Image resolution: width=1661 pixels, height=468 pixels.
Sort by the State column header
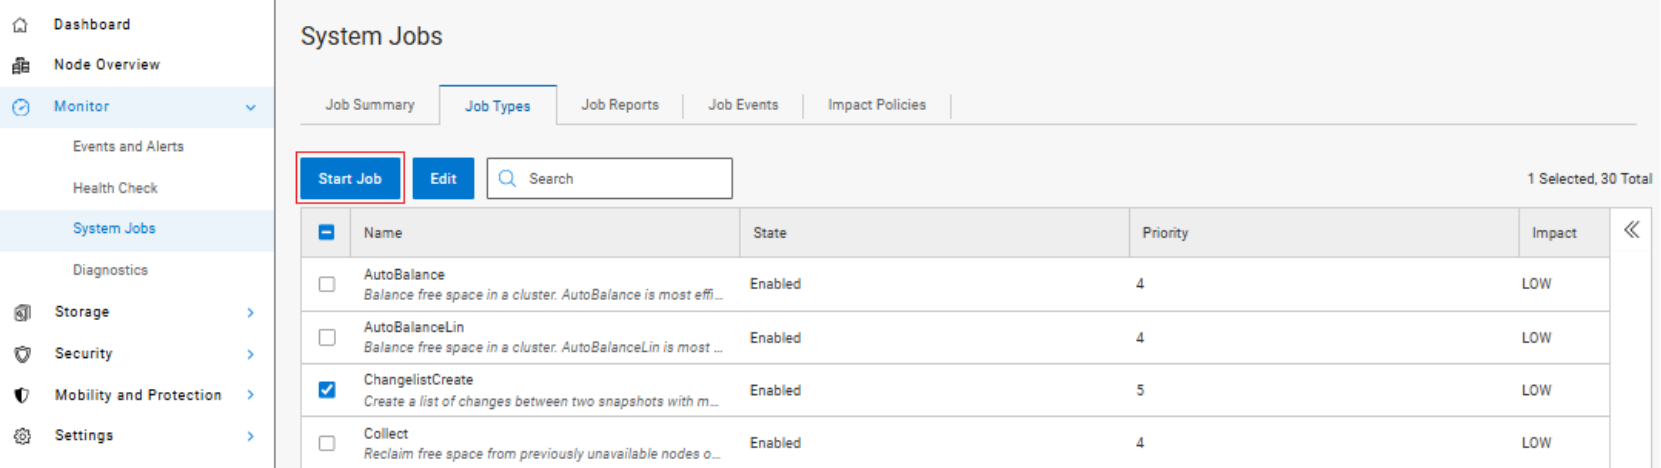pyautogui.click(x=770, y=233)
